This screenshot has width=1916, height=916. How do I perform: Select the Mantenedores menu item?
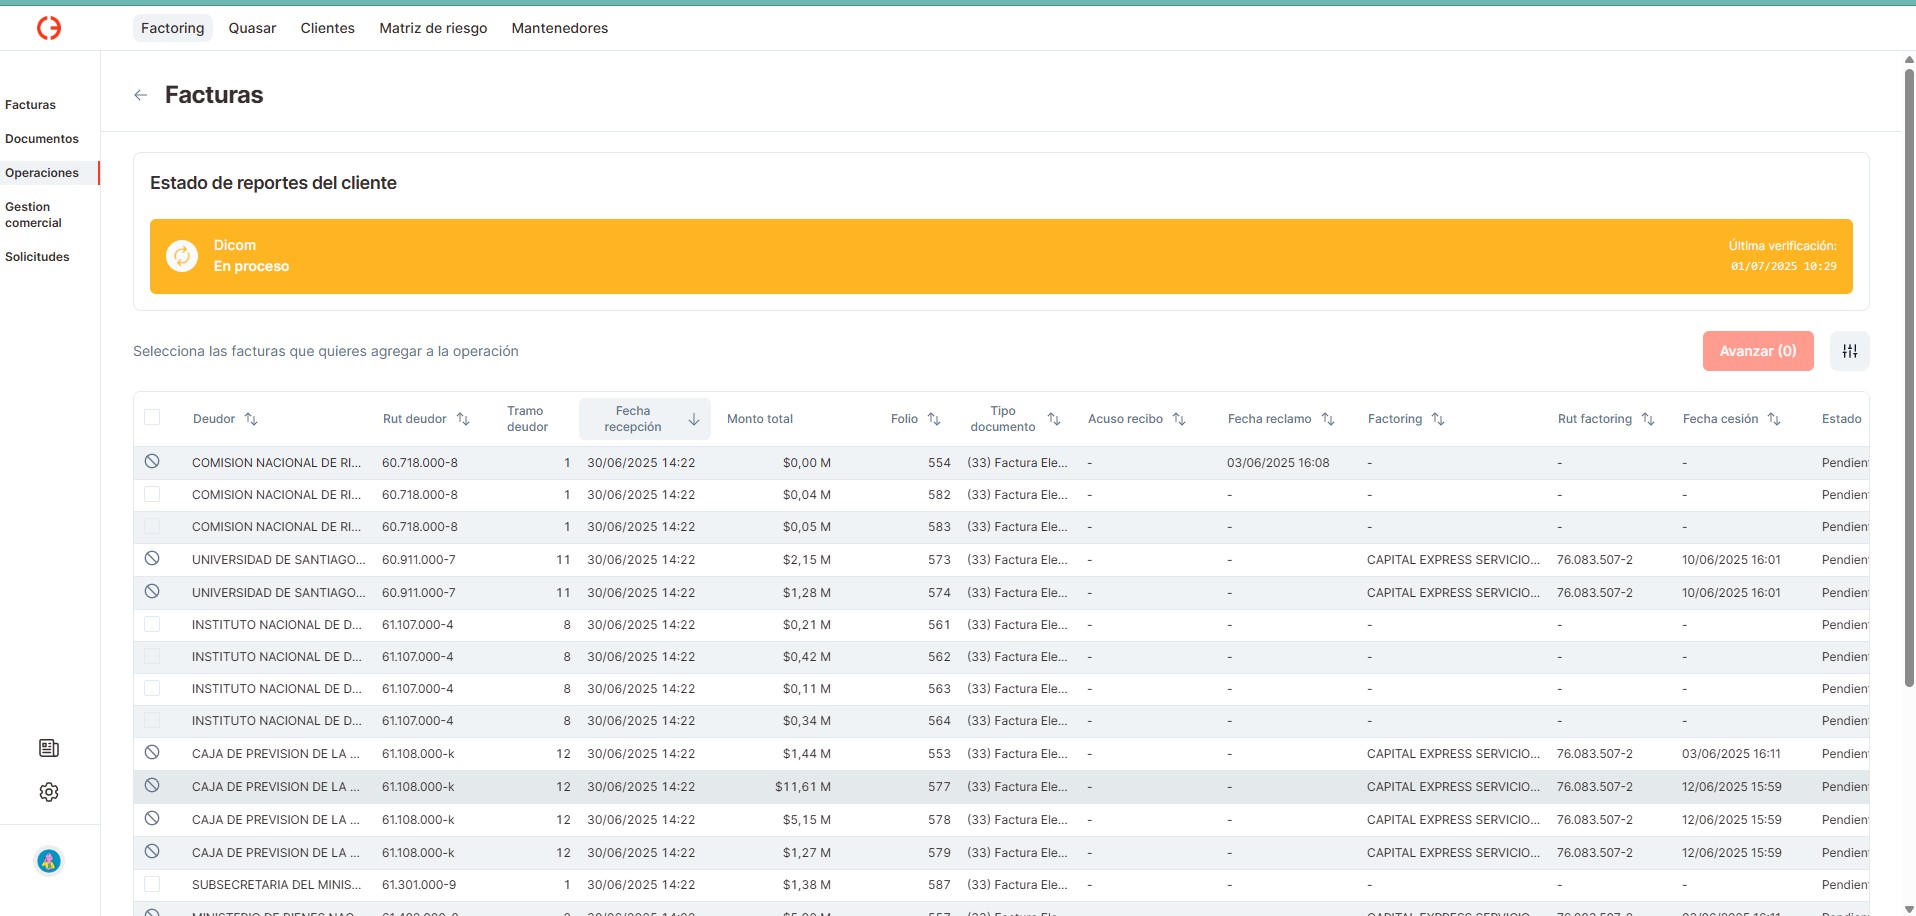(x=559, y=28)
